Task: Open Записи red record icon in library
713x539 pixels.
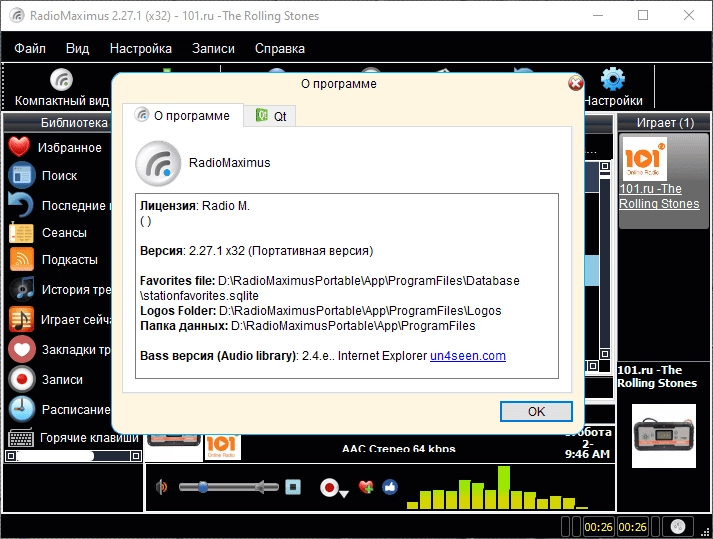Action: pyautogui.click(x=22, y=379)
